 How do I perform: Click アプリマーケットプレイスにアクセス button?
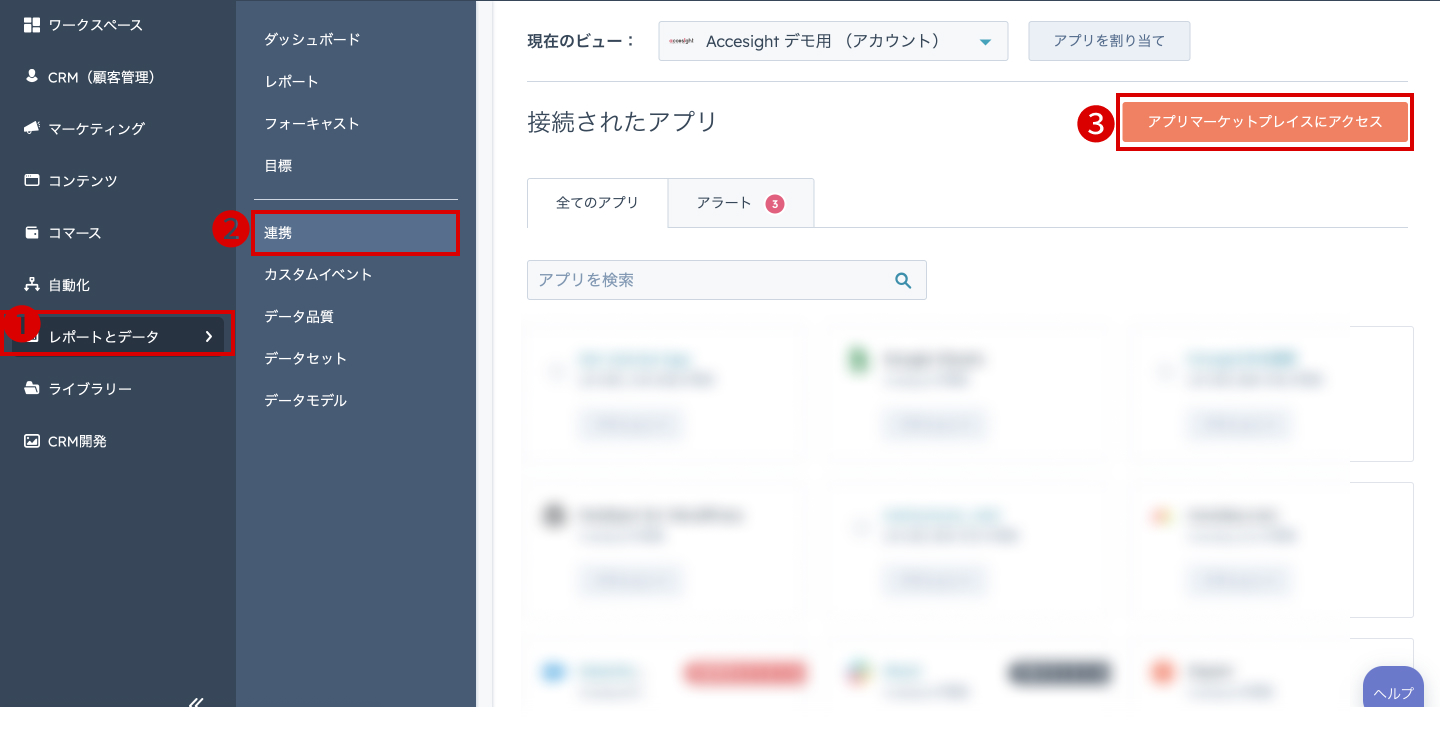tap(1265, 122)
